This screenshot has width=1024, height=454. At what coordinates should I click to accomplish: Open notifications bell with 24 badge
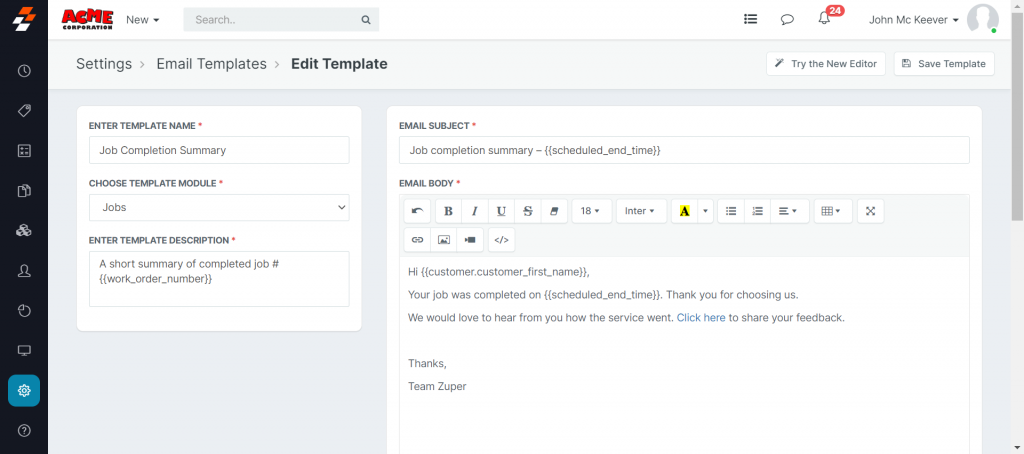pyautogui.click(x=824, y=18)
